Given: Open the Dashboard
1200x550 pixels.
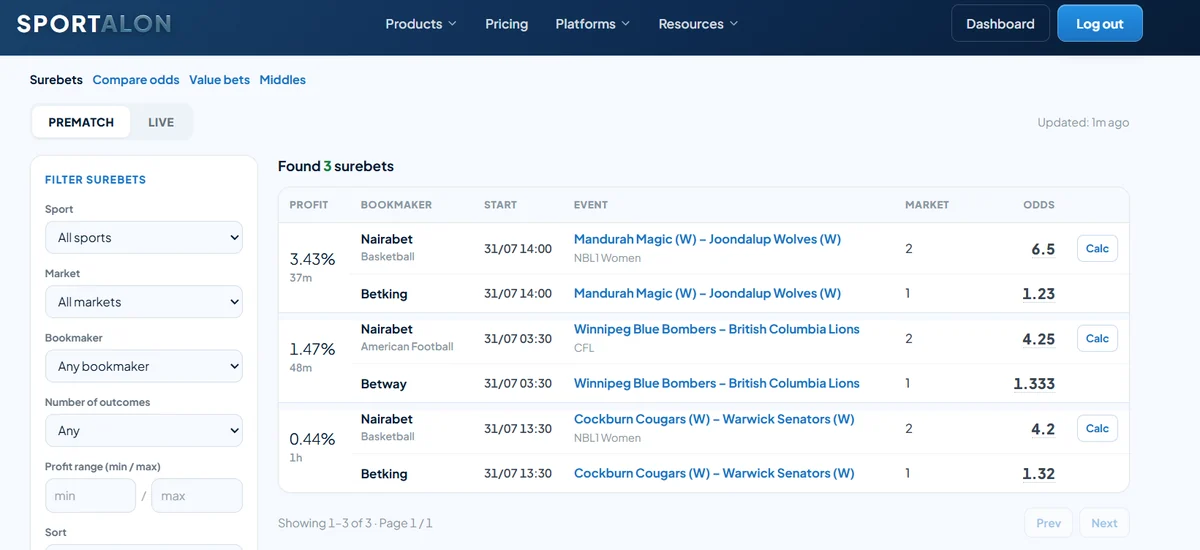Looking at the screenshot, I should [x=1000, y=24].
